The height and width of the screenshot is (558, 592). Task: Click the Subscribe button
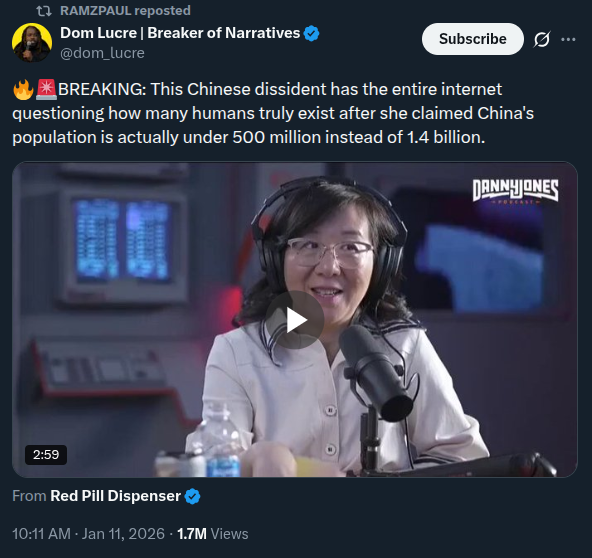click(473, 39)
